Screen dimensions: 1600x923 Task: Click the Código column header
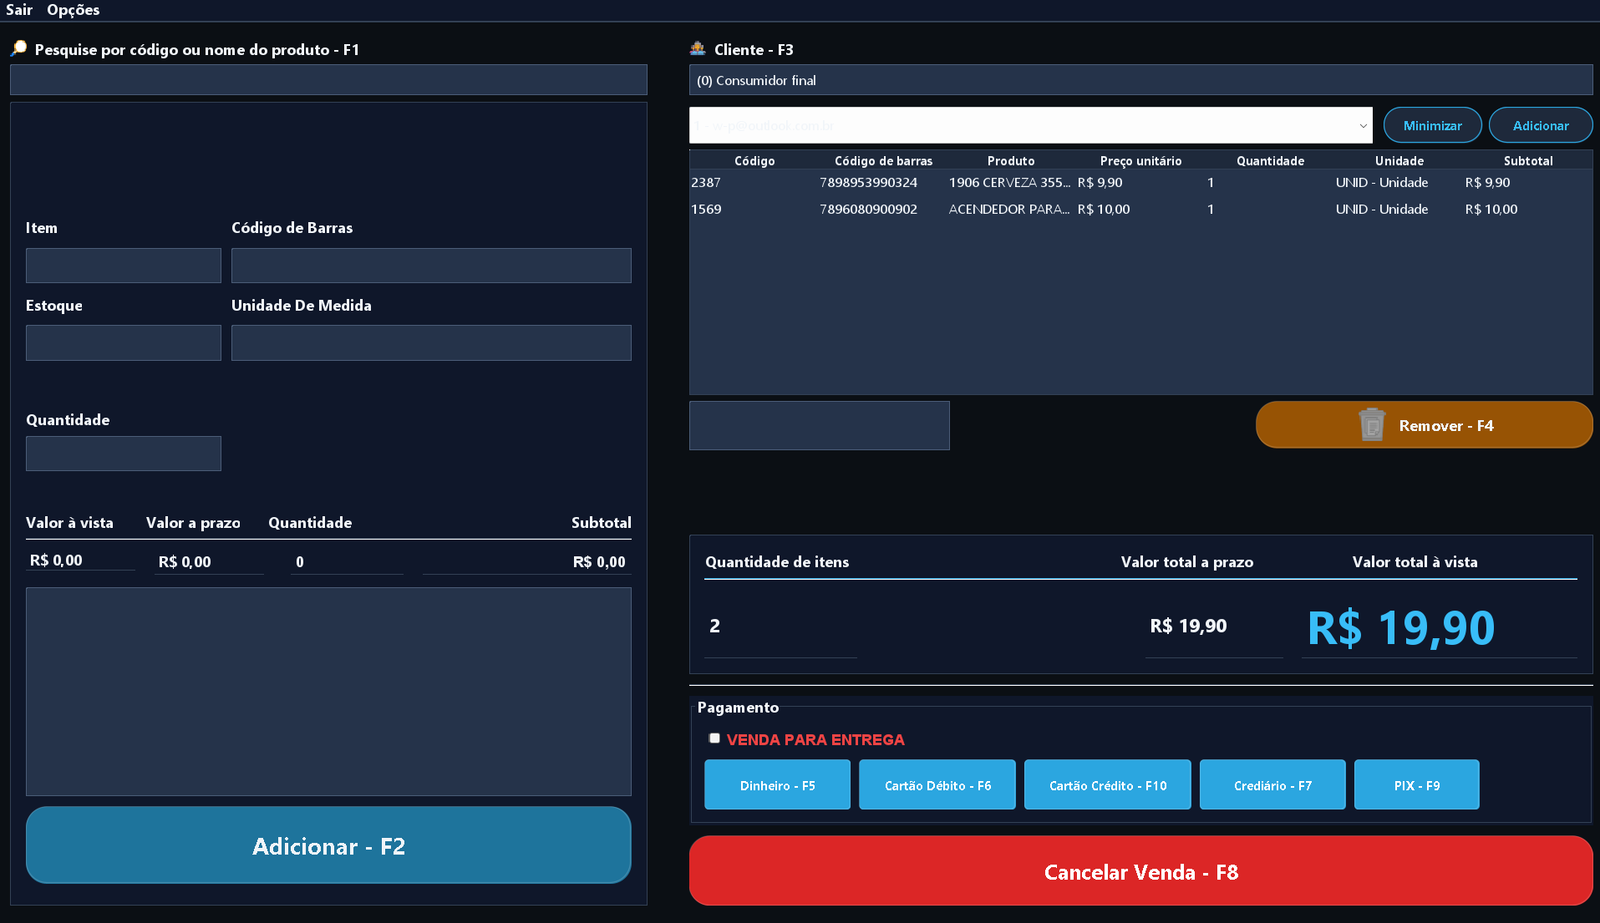(754, 160)
